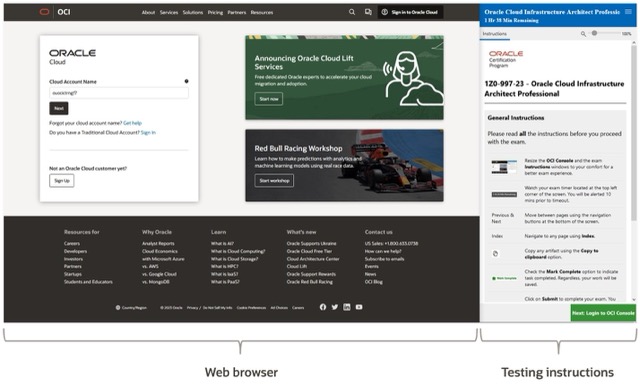Click Sign in to Oracle Cloud
The height and width of the screenshot is (387, 640).
point(410,12)
